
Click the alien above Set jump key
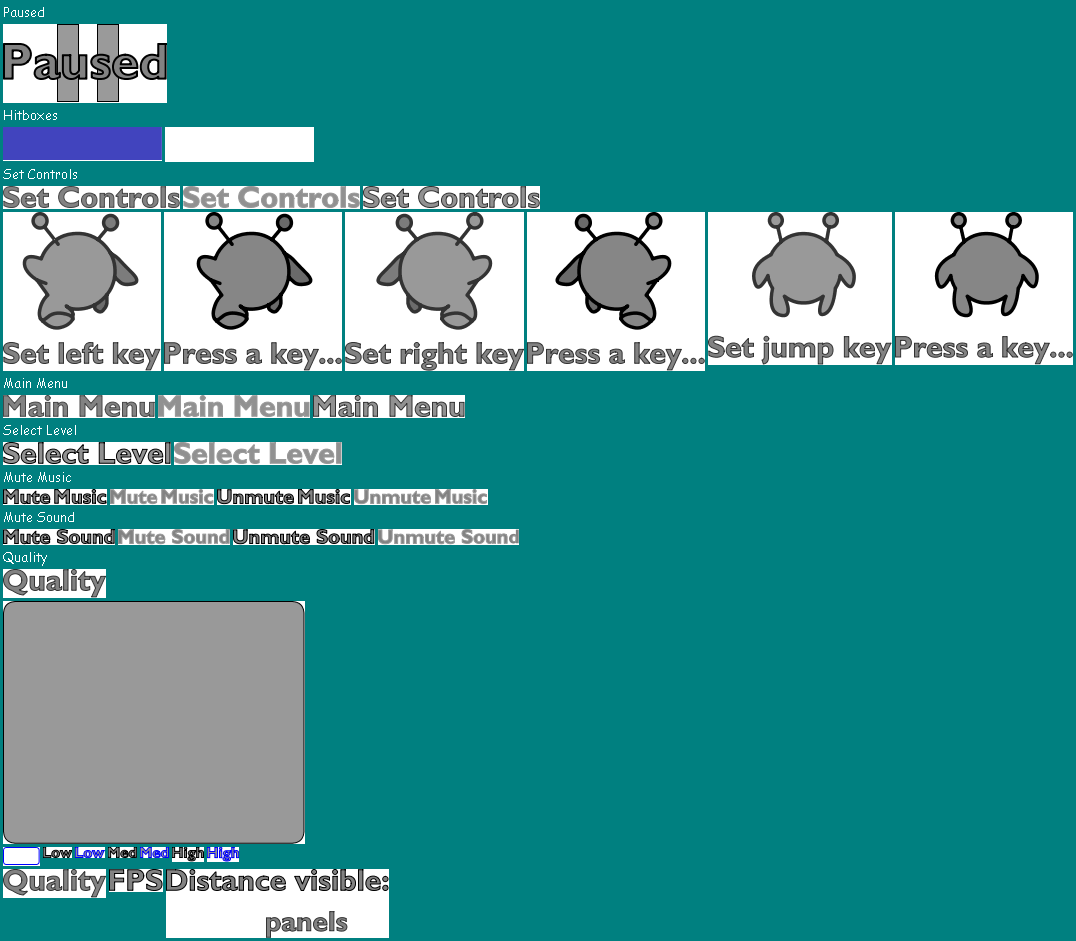[x=804, y=266]
